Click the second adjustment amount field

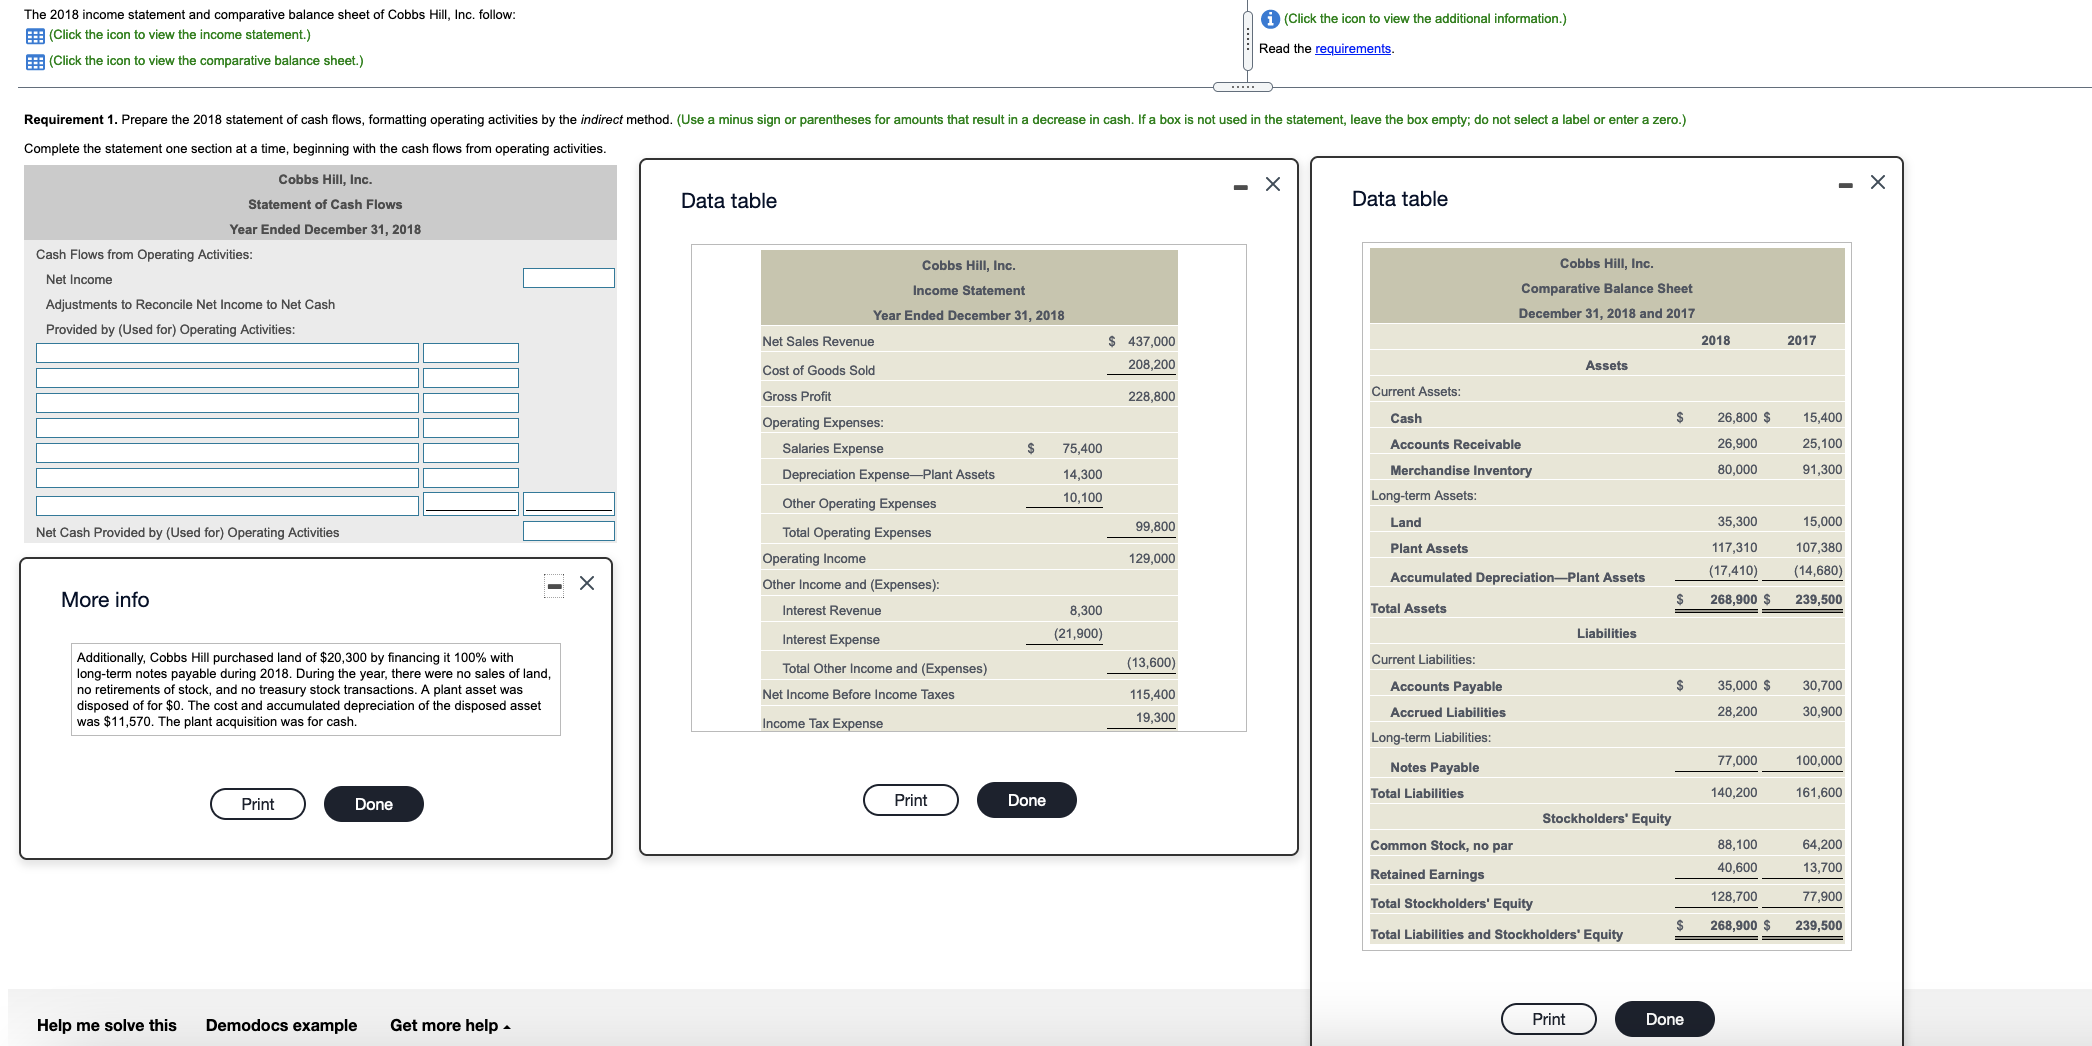tap(471, 378)
